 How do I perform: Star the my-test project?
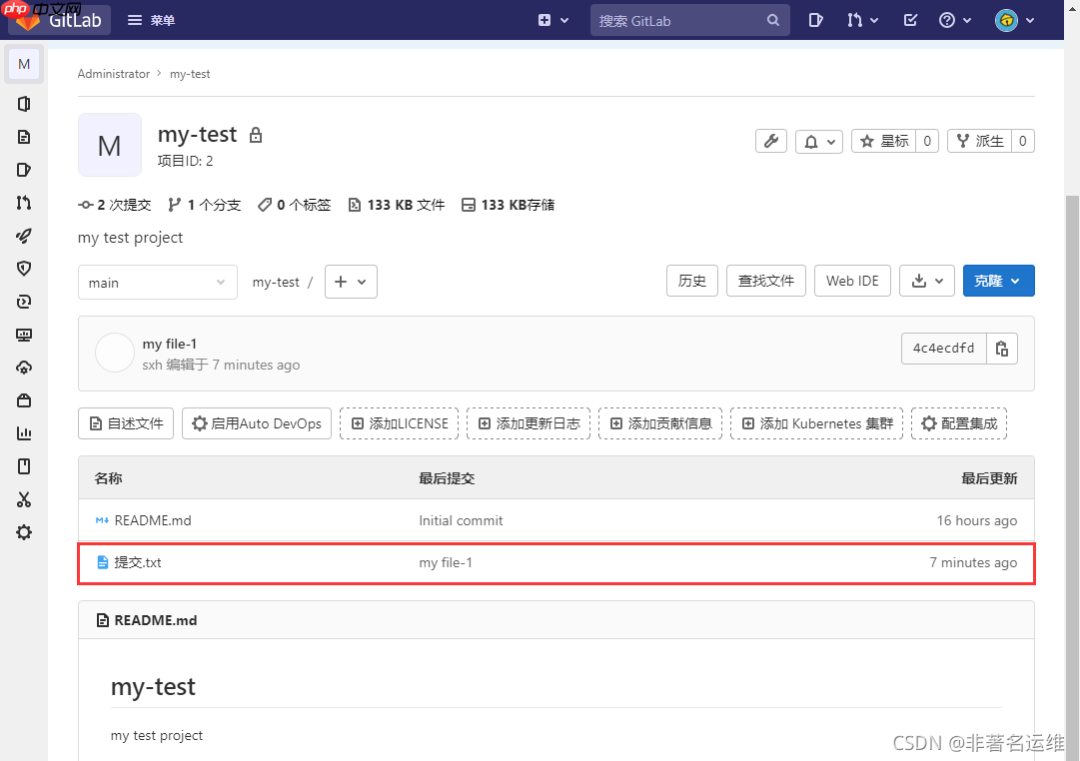pyautogui.click(x=886, y=140)
